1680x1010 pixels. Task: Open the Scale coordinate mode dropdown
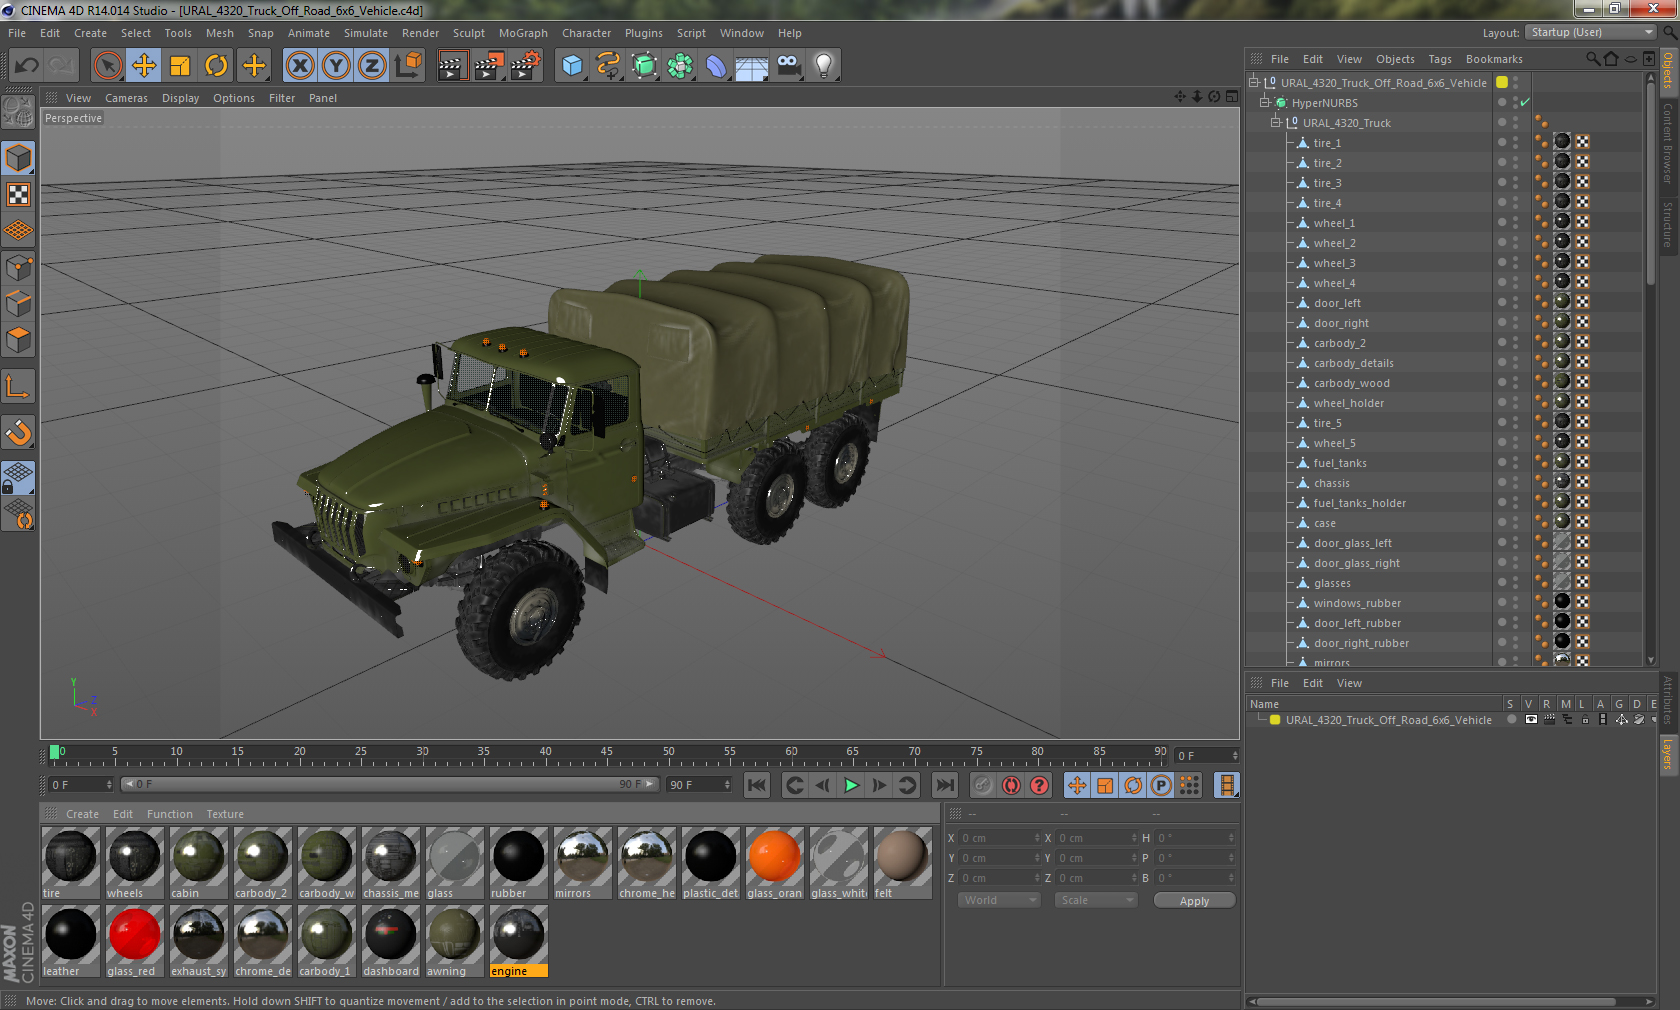click(1096, 900)
